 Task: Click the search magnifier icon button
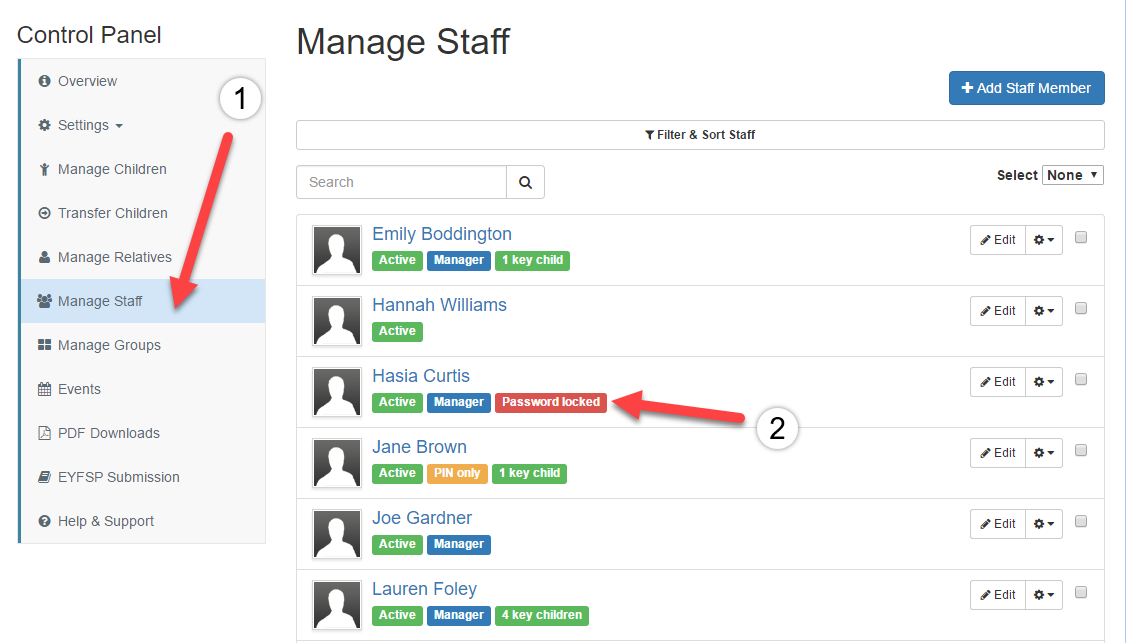tap(525, 182)
